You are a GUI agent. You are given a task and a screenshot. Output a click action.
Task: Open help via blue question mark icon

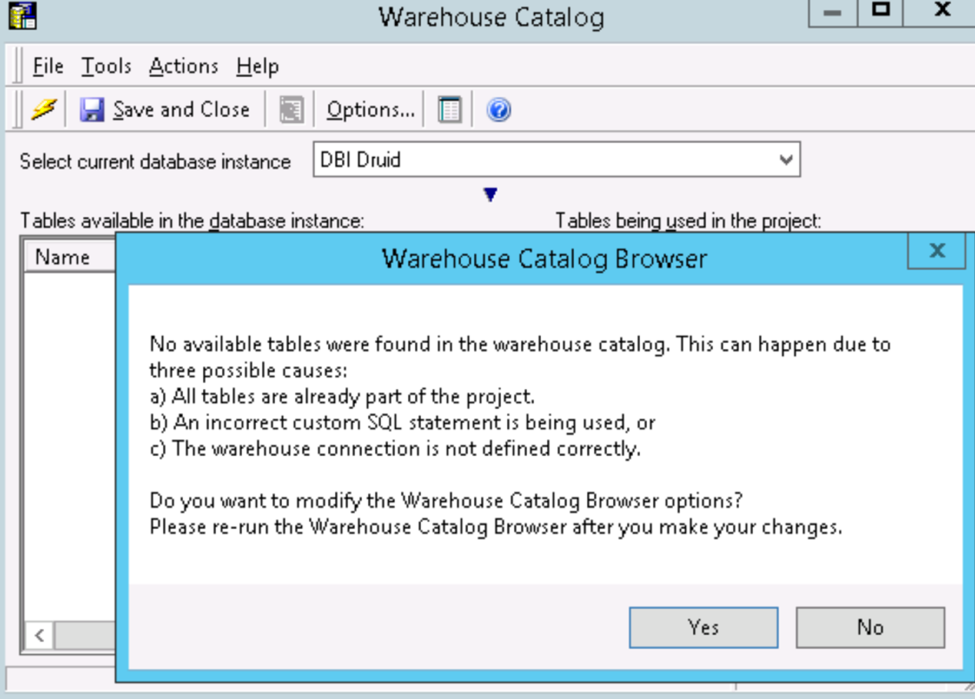click(x=499, y=109)
